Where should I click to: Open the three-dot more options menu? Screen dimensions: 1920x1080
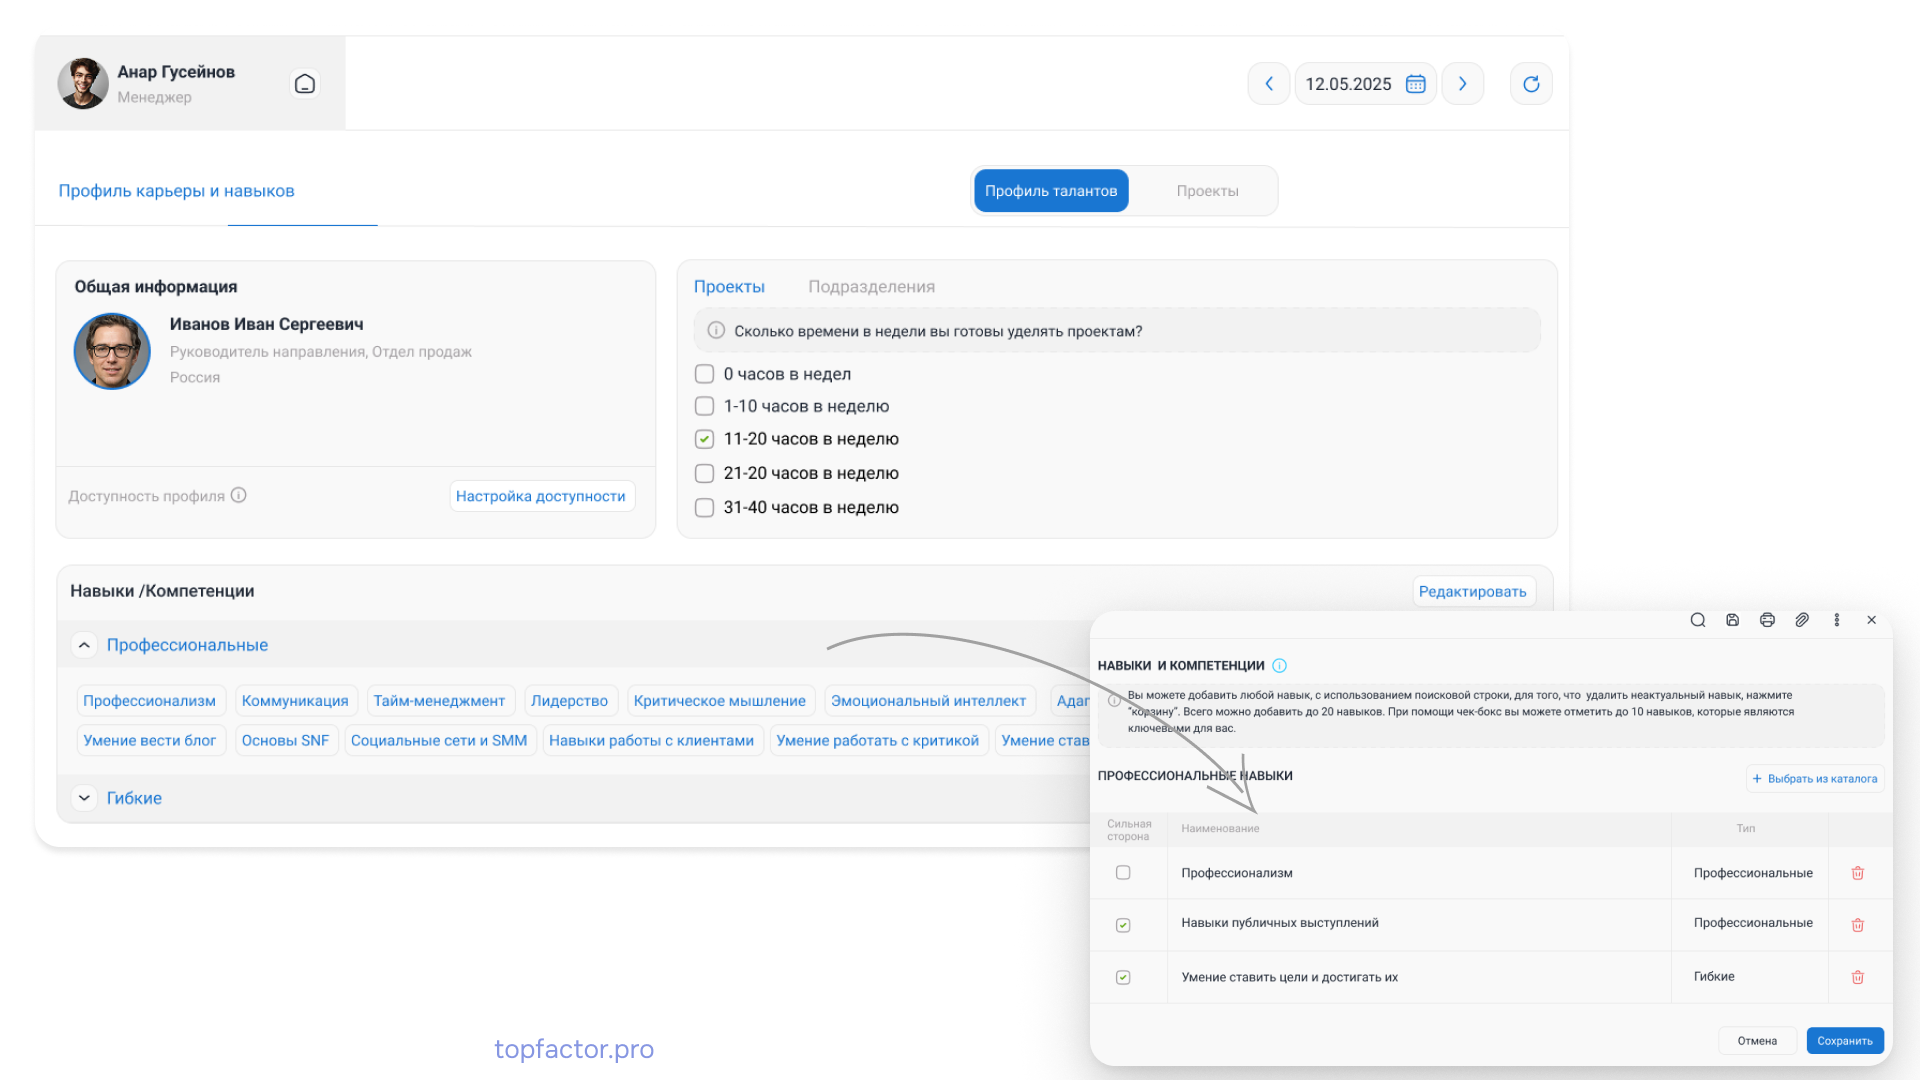click(1837, 620)
